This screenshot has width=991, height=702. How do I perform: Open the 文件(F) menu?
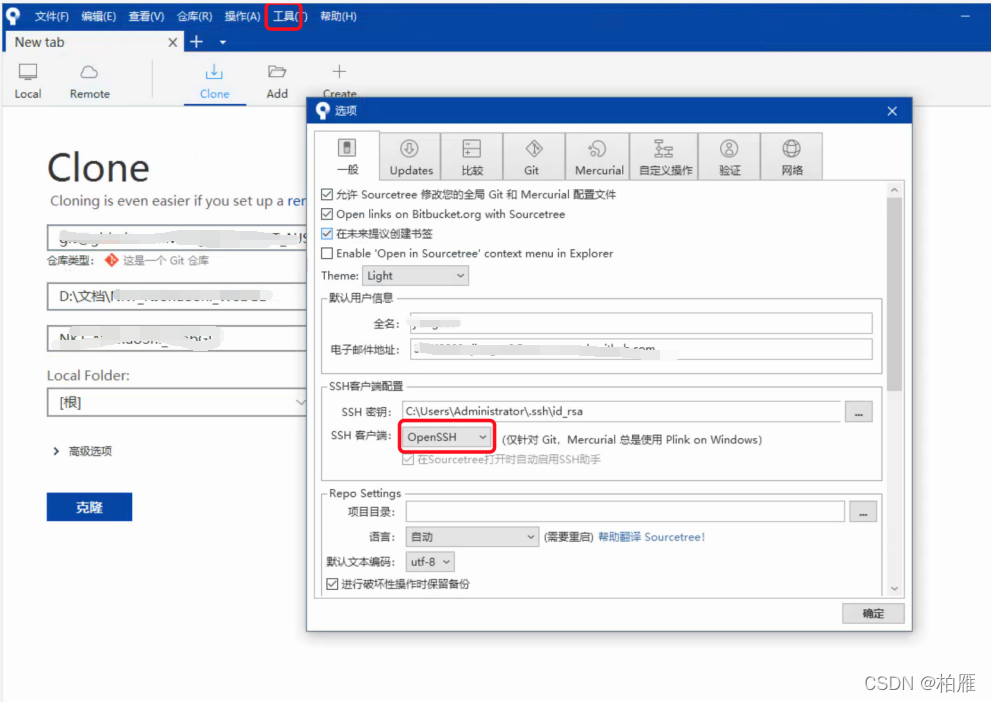coord(51,16)
